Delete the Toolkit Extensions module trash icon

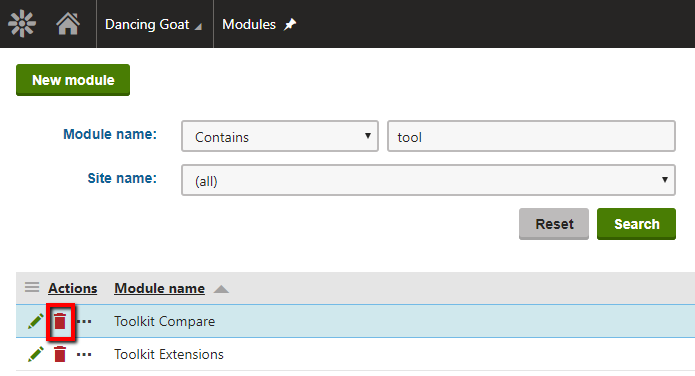60,354
